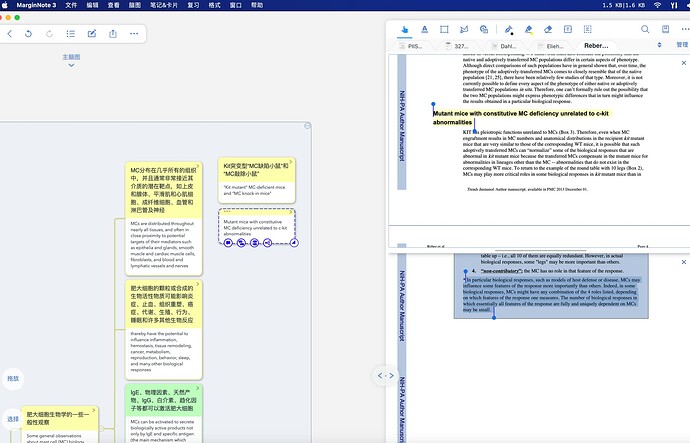Open the chevron on MC分布在几乎所有的组织 card
The image size is (690, 443).
point(198,166)
